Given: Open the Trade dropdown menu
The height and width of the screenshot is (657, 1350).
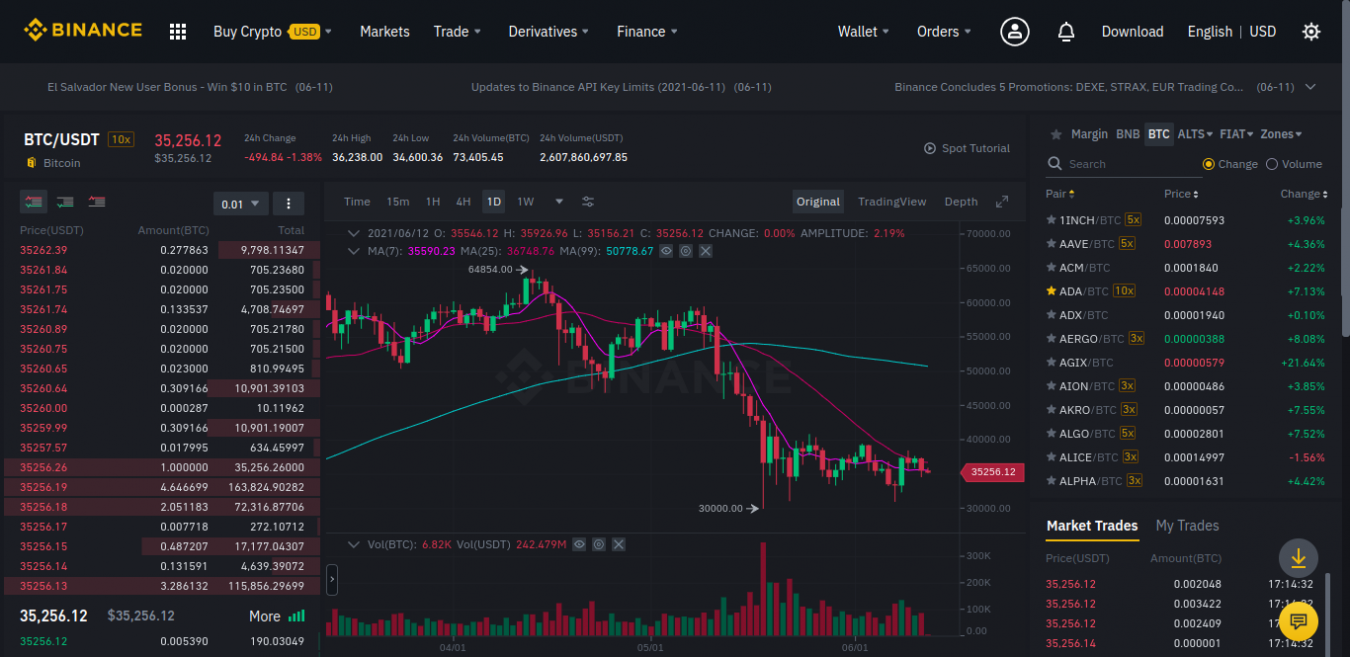Looking at the screenshot, I should point(457,32).
